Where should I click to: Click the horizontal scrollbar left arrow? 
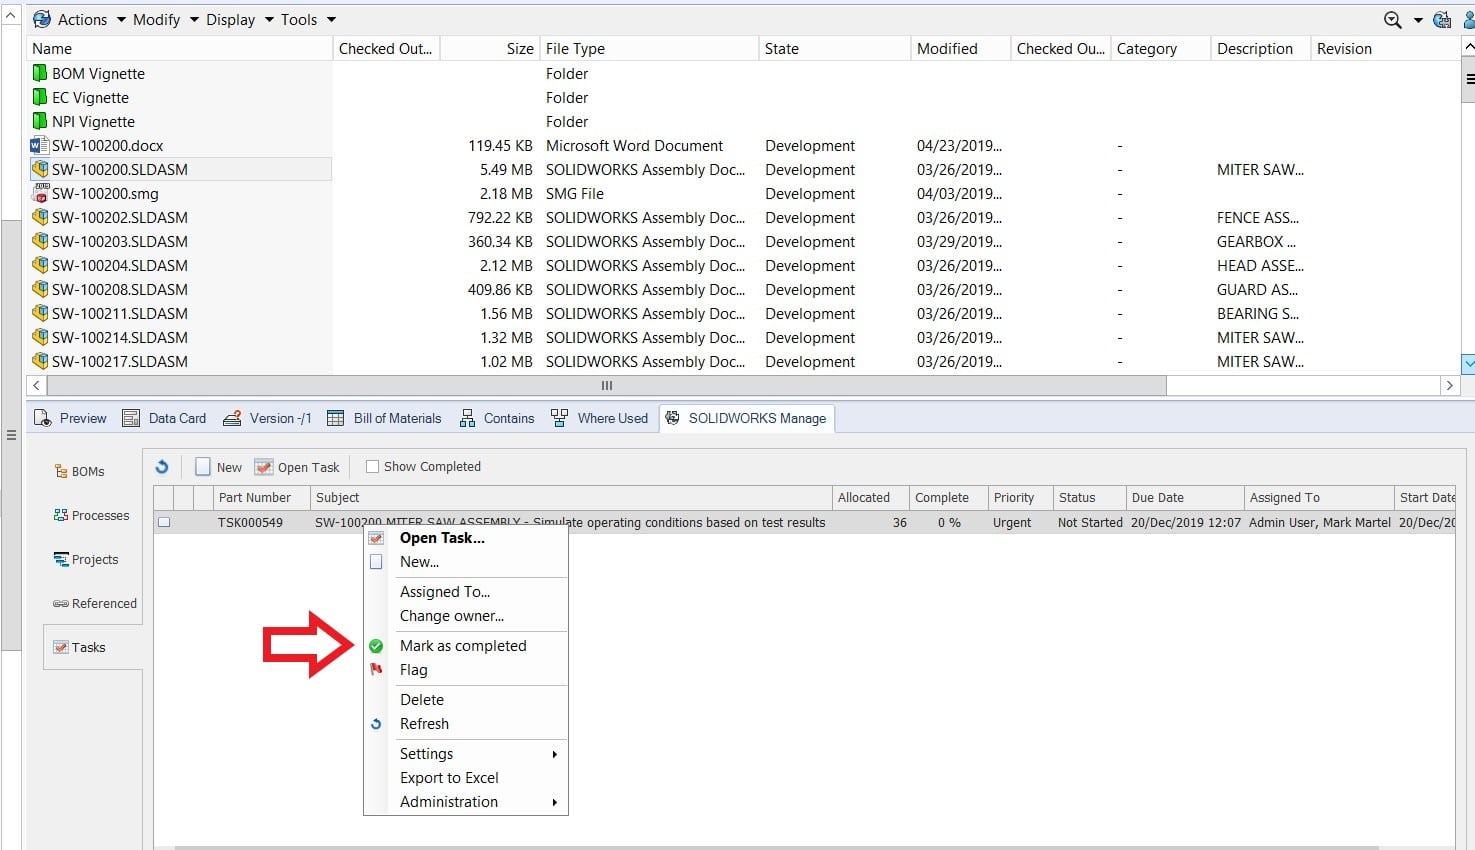(x=37, y=385)
